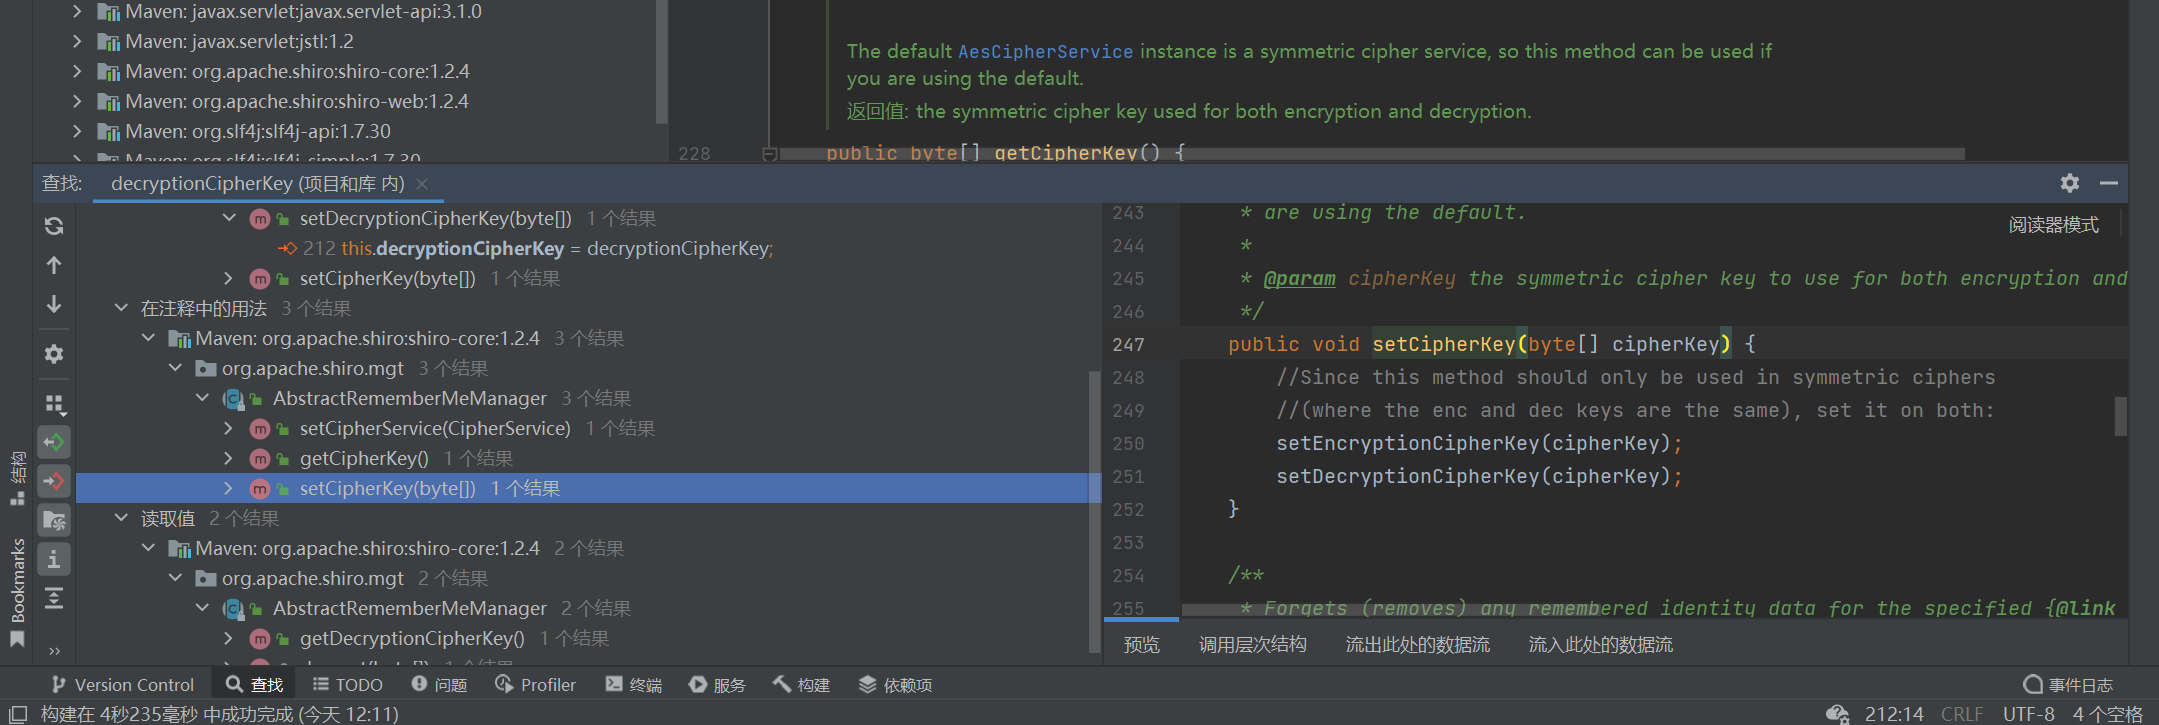Collapse org.apache.shiro.mgt 3 个结果 node
This screenshot has width=2159, height=725.
(175, 368)
